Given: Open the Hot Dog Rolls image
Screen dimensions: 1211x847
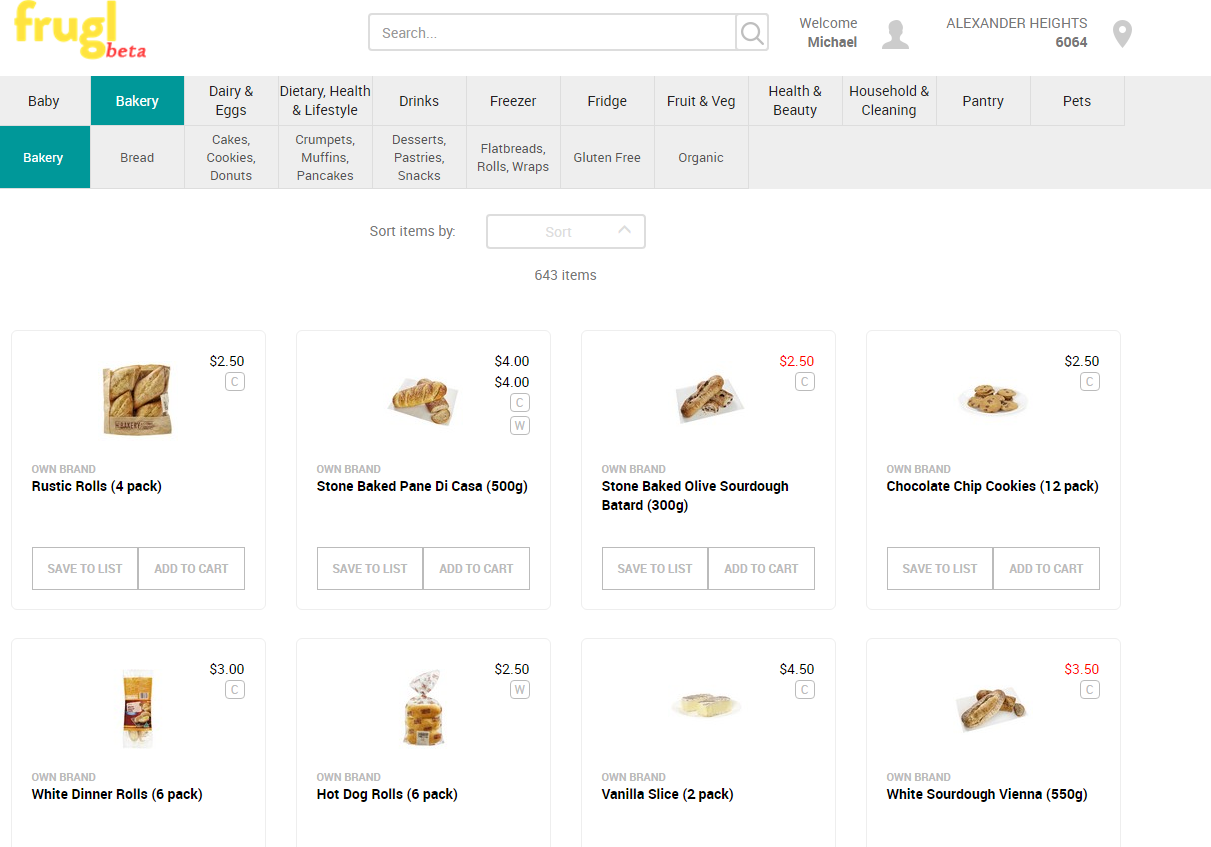Looking at the screenshot, I should click(x=423, y=708).
